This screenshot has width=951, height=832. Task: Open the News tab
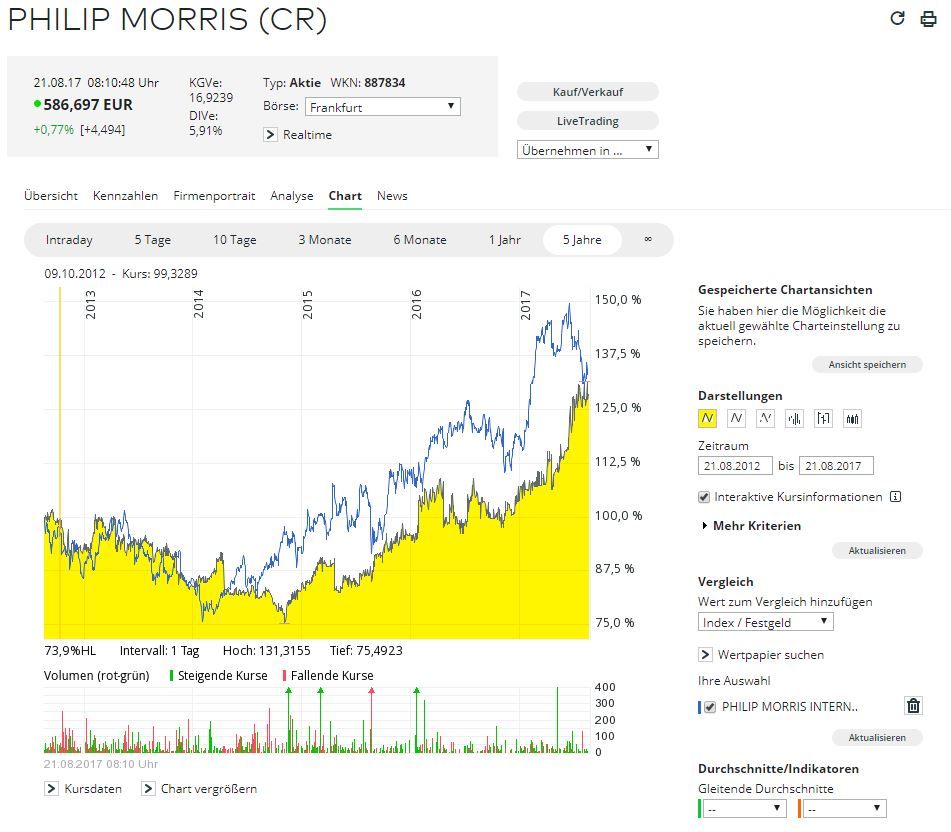(392, 196)
